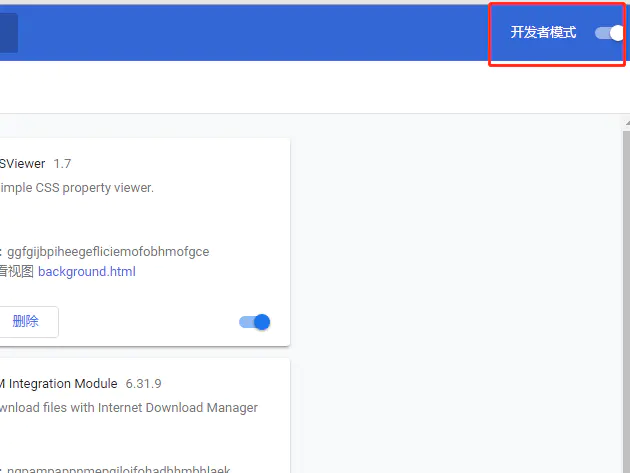Click the version number 6.31.9

(x=143, y=383)
